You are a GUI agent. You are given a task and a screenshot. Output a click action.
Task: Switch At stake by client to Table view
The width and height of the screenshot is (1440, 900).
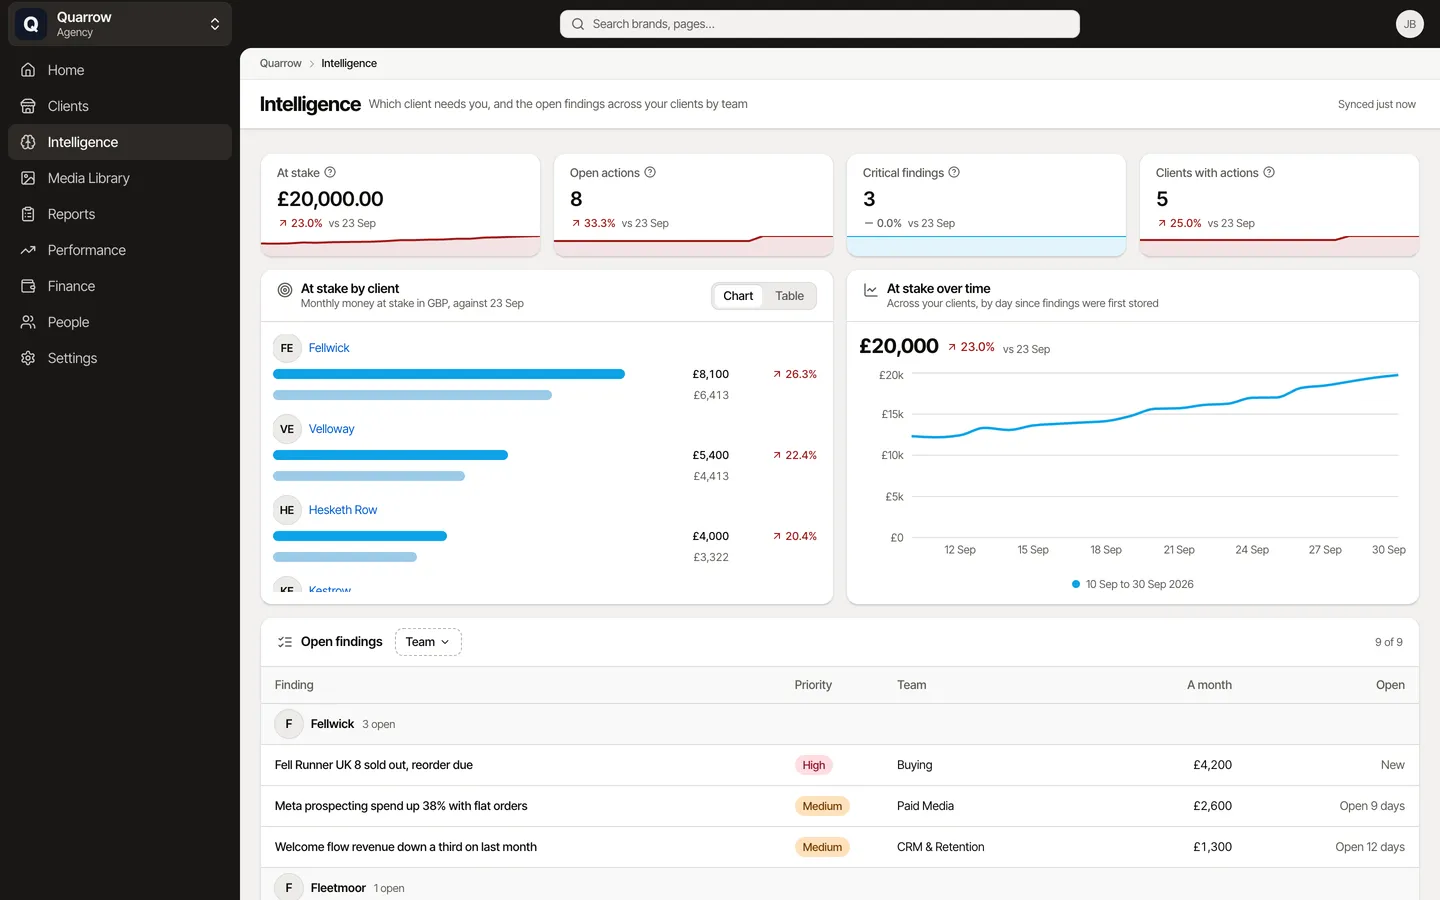[x=789, y=296]
